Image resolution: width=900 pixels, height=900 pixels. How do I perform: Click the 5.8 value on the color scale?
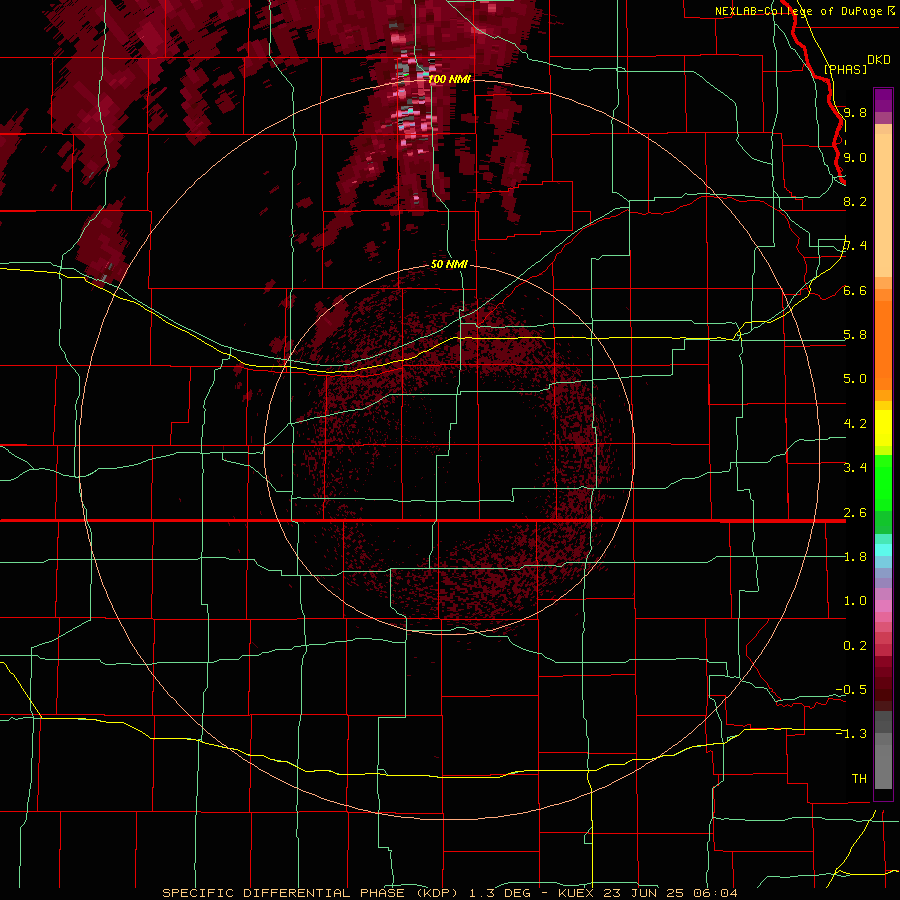tap(855, 335)
